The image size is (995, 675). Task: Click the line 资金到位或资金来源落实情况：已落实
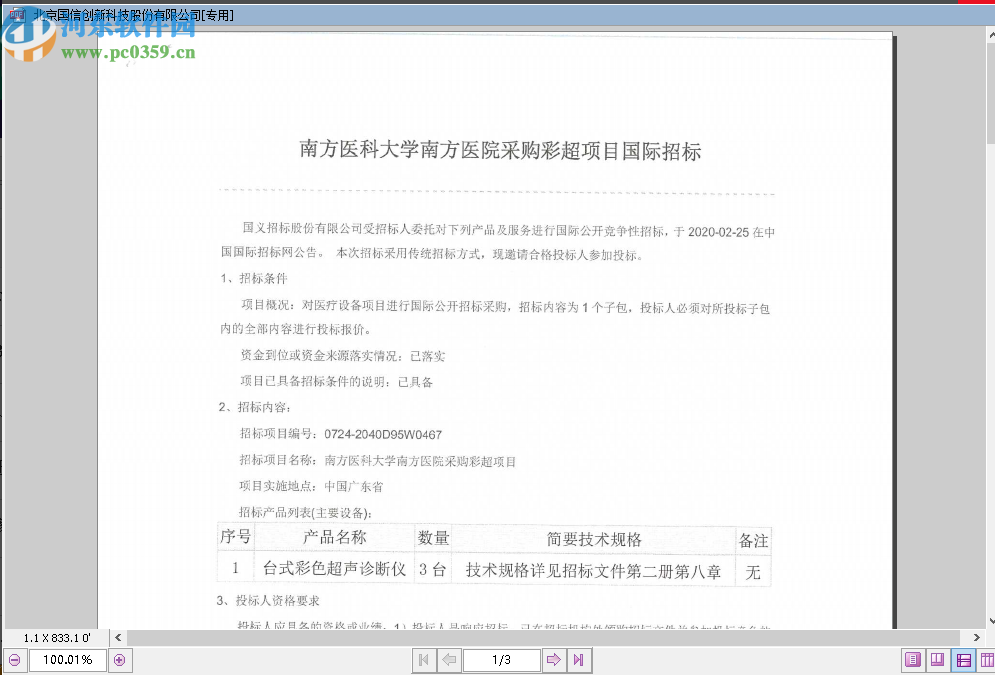pyautogui.click(x=343, y=356)
